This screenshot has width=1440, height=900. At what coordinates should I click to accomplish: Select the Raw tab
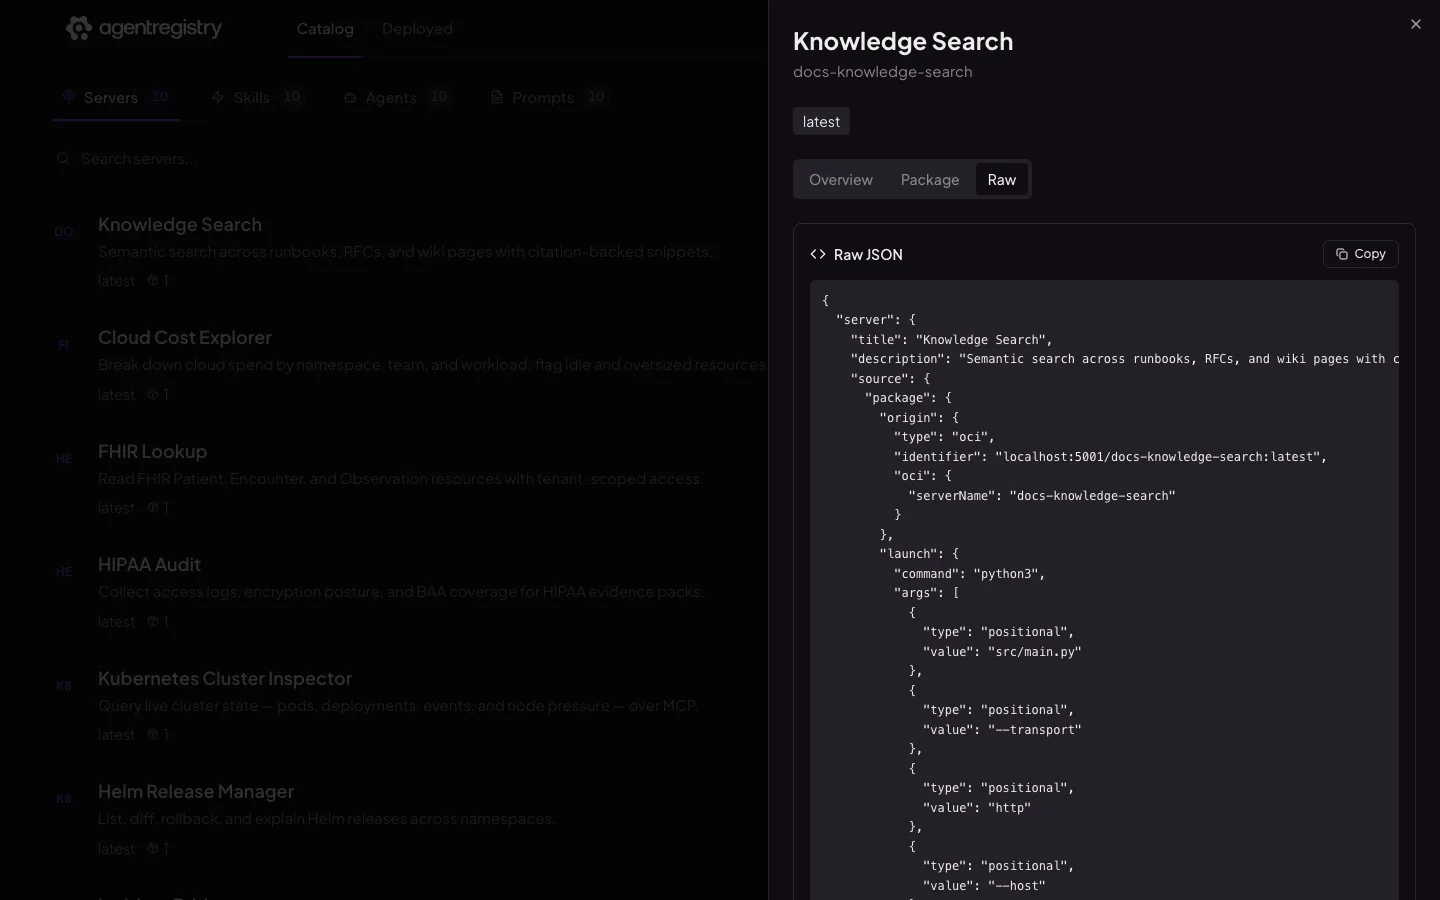[x=1001, y=179]
